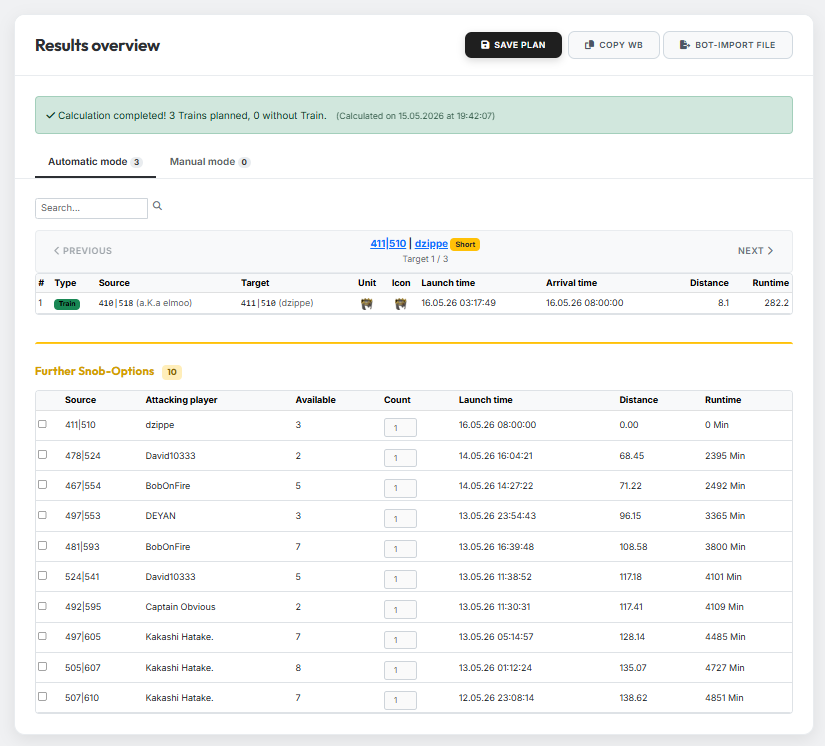The image size is (825, 746).
Task: Open the Automatic mode tab
Action: pos(95,162)
